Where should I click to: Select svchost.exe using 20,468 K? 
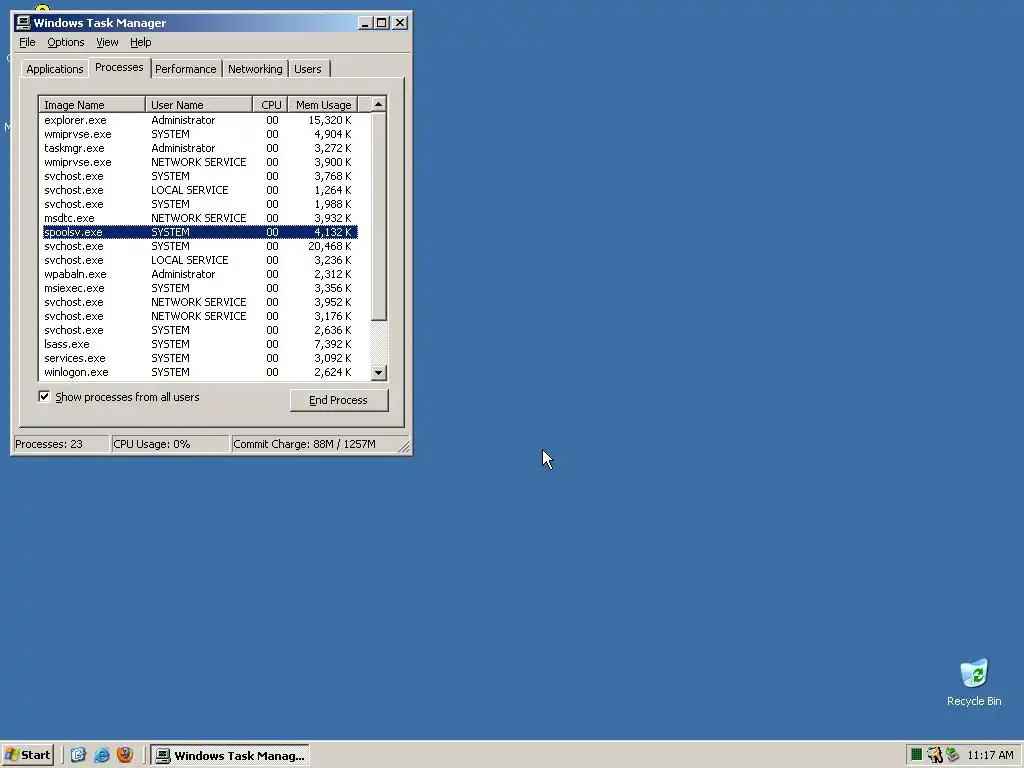[200, 246]
